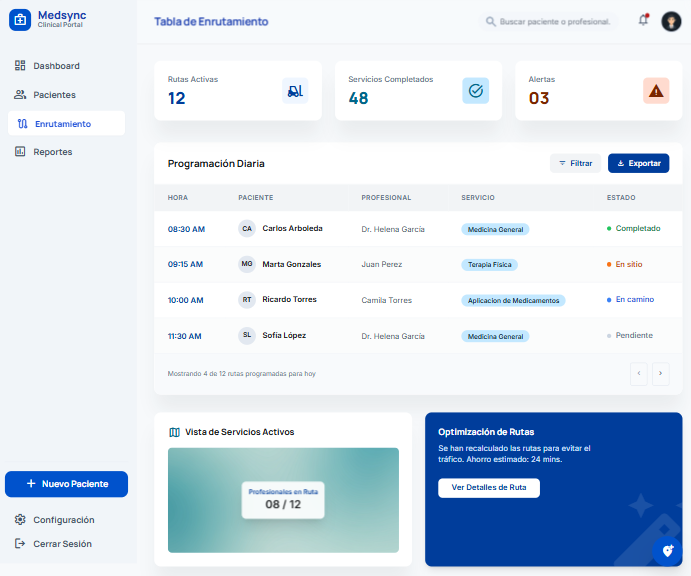Click the Medsync logo icon
The image size is (691, 576).
click(x=20, y=20)
